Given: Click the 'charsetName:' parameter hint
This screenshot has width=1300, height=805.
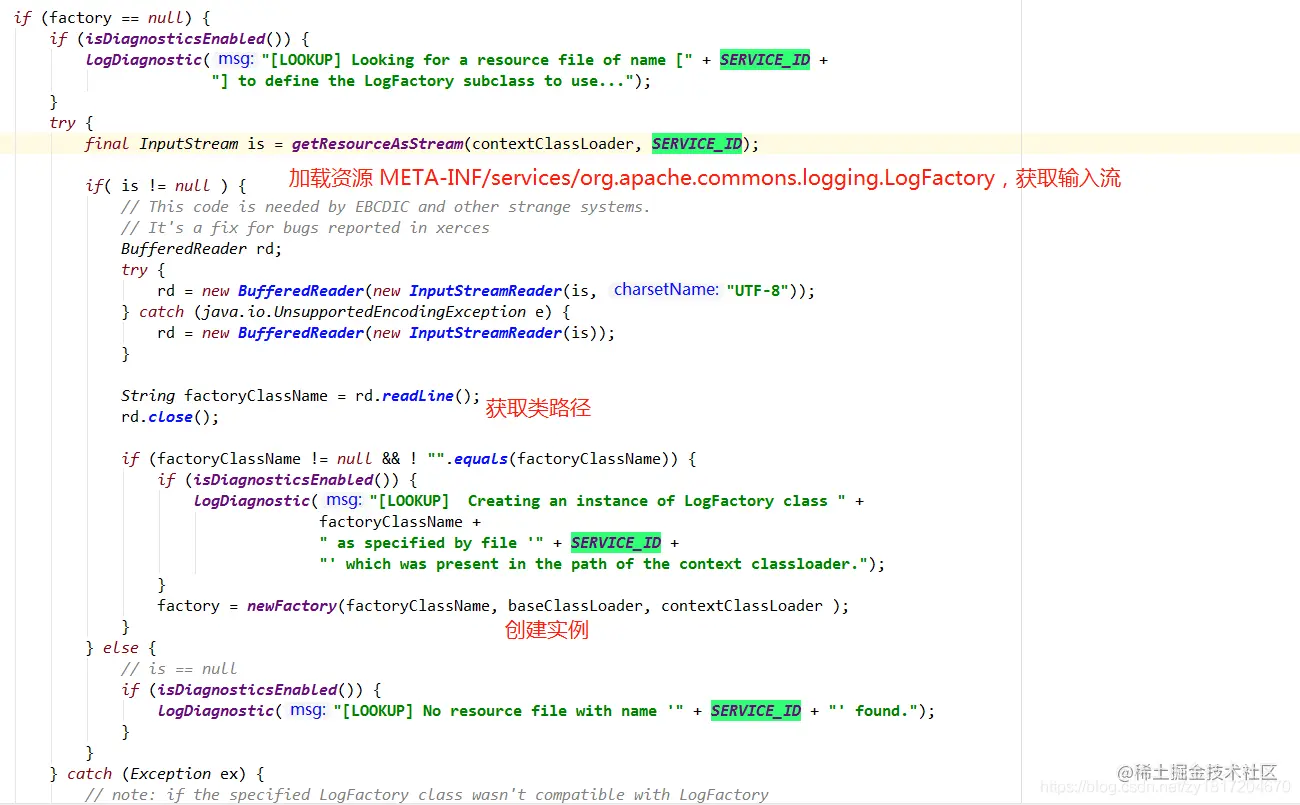Looking at the screenshot, I should (x=666, y=290).
